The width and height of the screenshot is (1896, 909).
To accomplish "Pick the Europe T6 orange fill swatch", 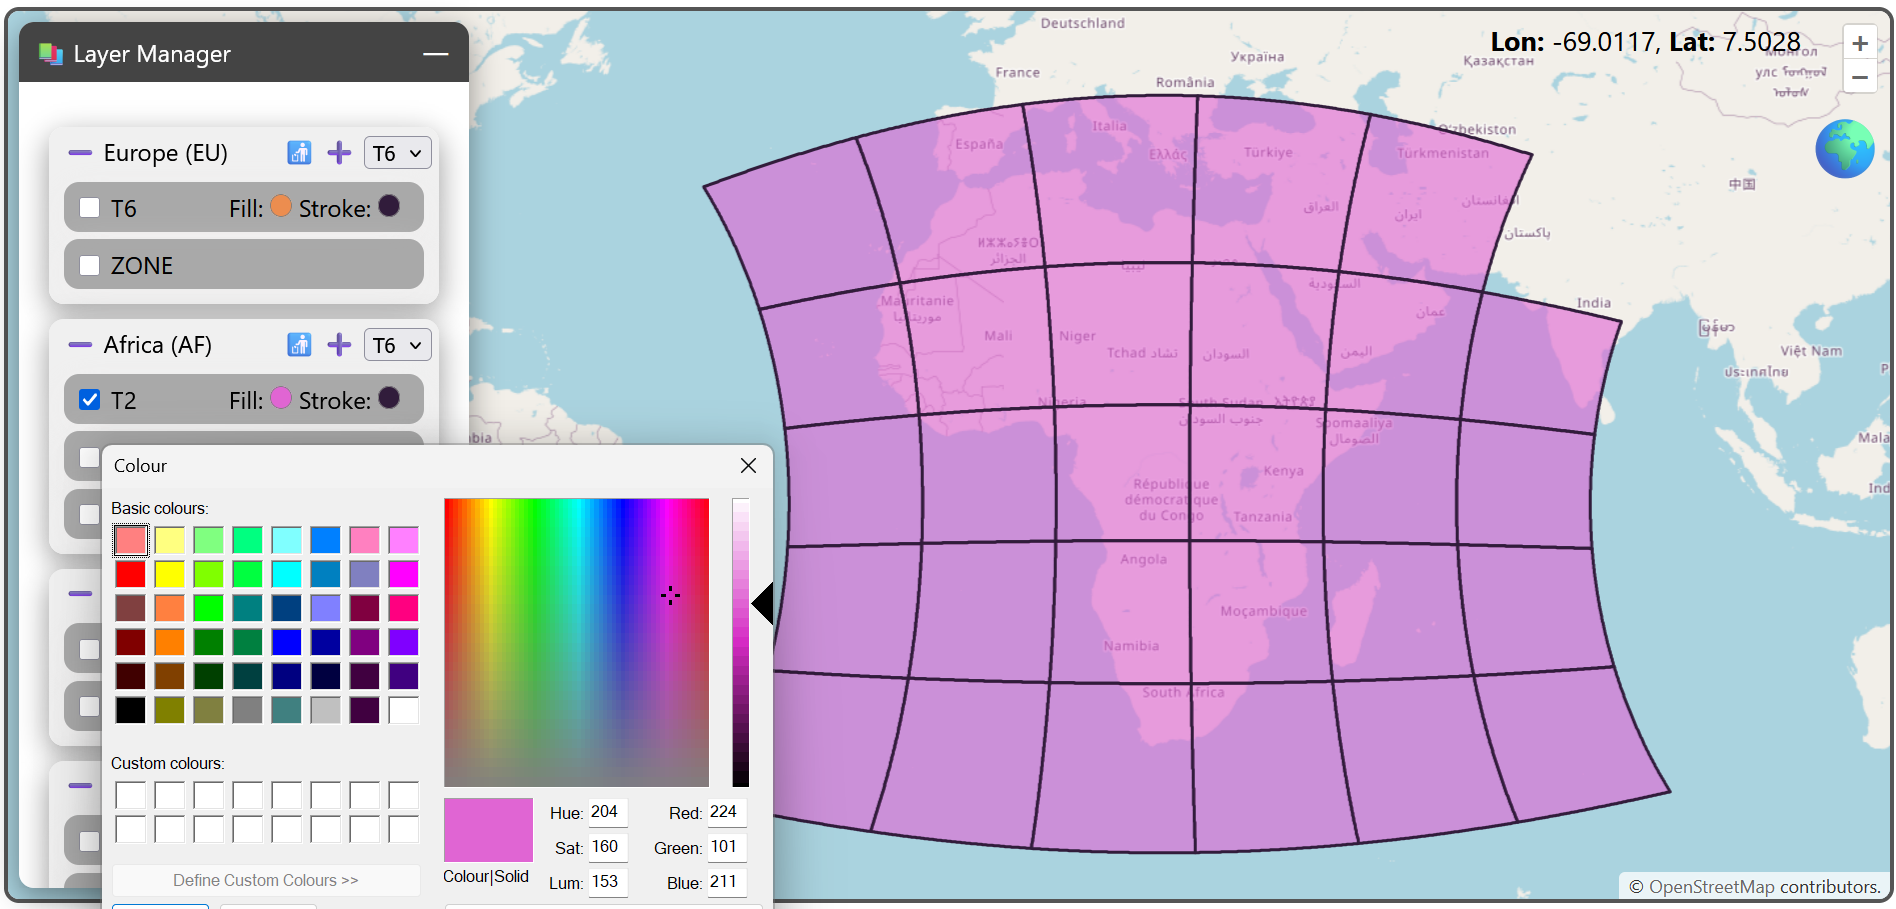I will click(x=281, y=206).
